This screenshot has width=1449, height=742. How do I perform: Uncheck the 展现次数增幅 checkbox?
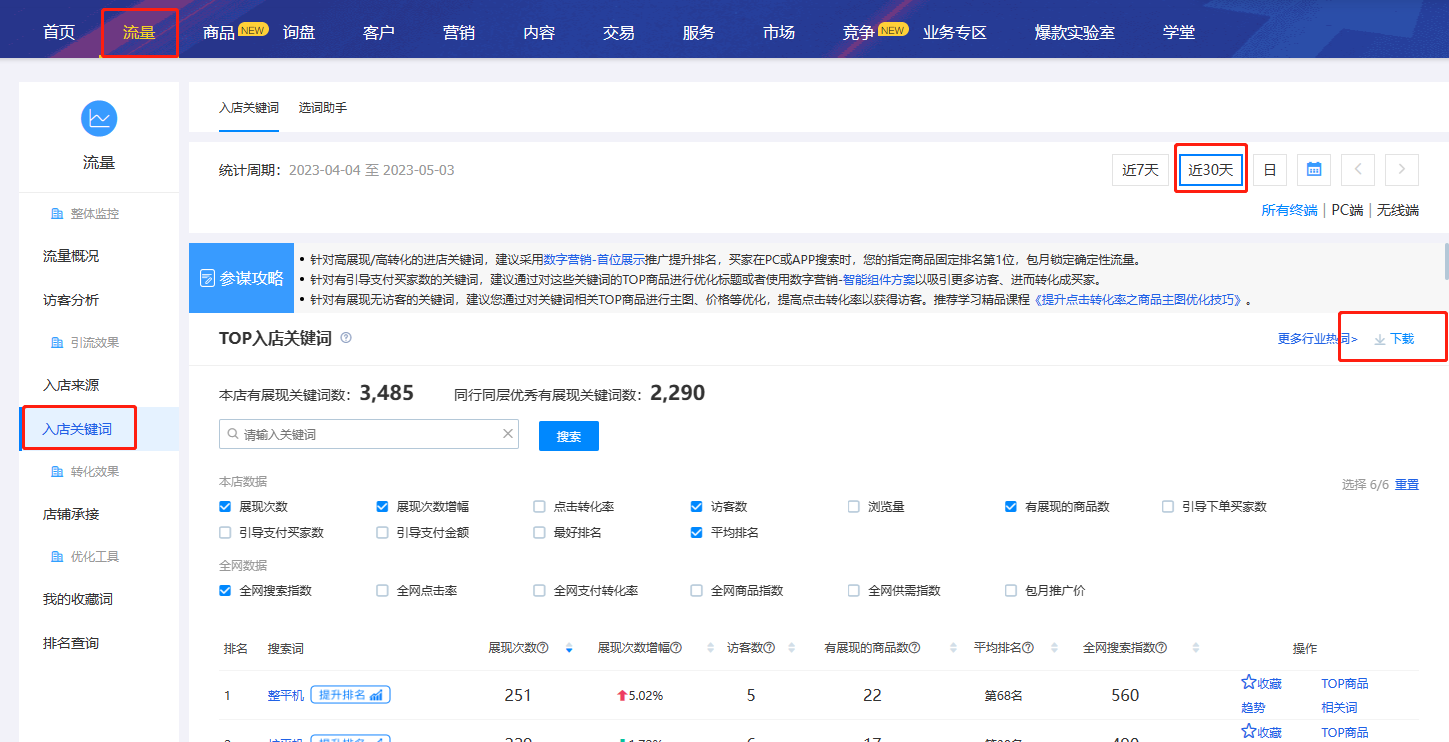tap(382, 507)
